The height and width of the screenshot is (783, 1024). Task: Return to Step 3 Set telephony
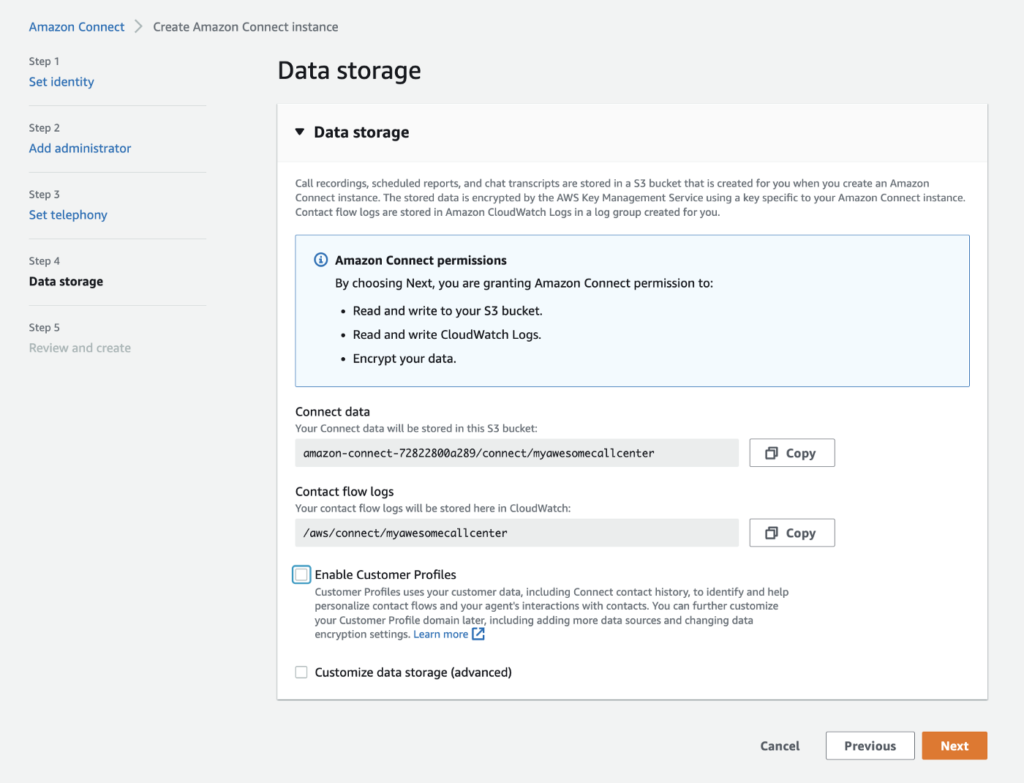[x=68, y=215]
